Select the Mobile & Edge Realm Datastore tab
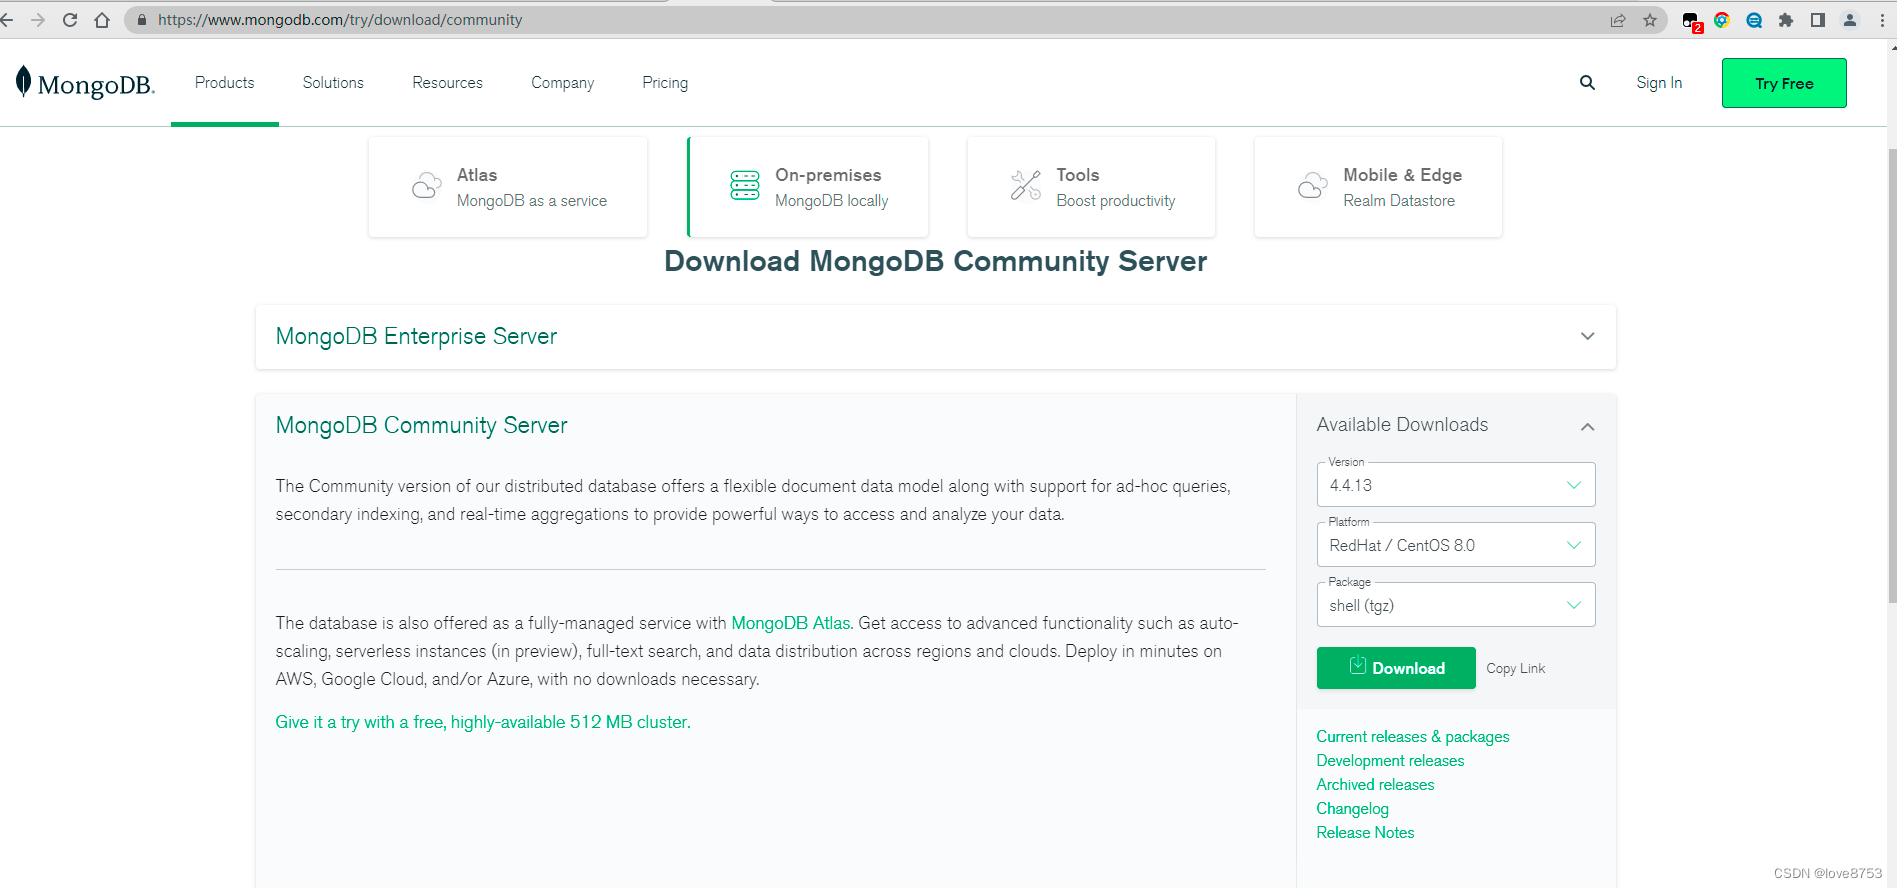This screenshot has height=888, width=1897. tap(1378, 187)
